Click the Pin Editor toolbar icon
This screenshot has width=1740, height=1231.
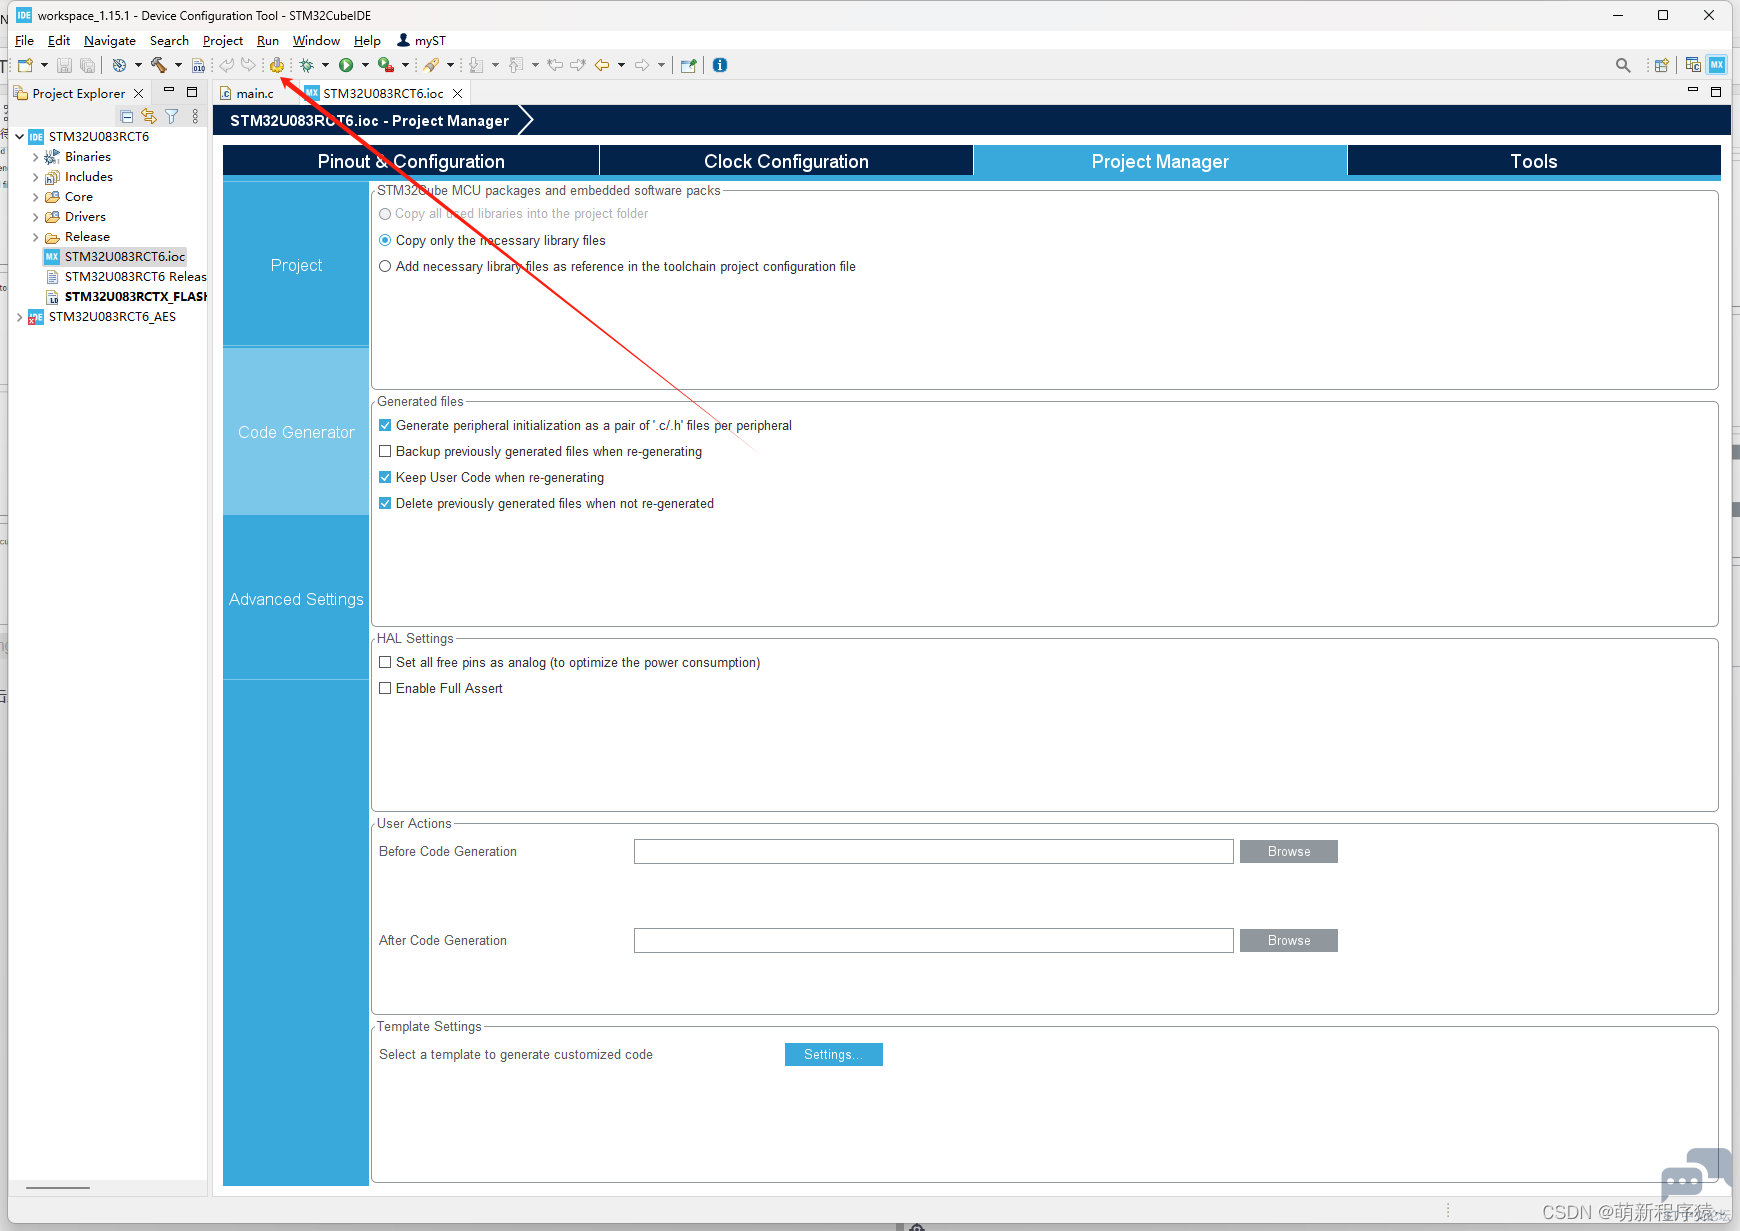click(688, 65)
